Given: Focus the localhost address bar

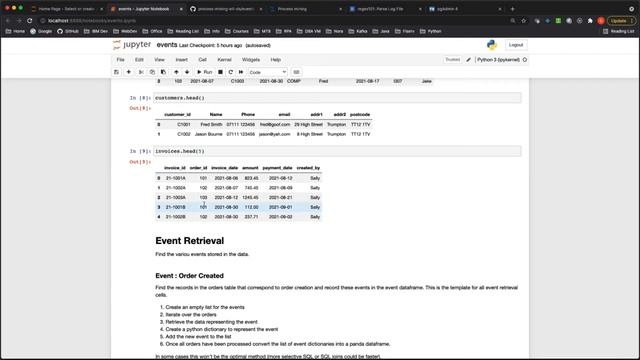Looking at the screenshot, I should 269,20.
